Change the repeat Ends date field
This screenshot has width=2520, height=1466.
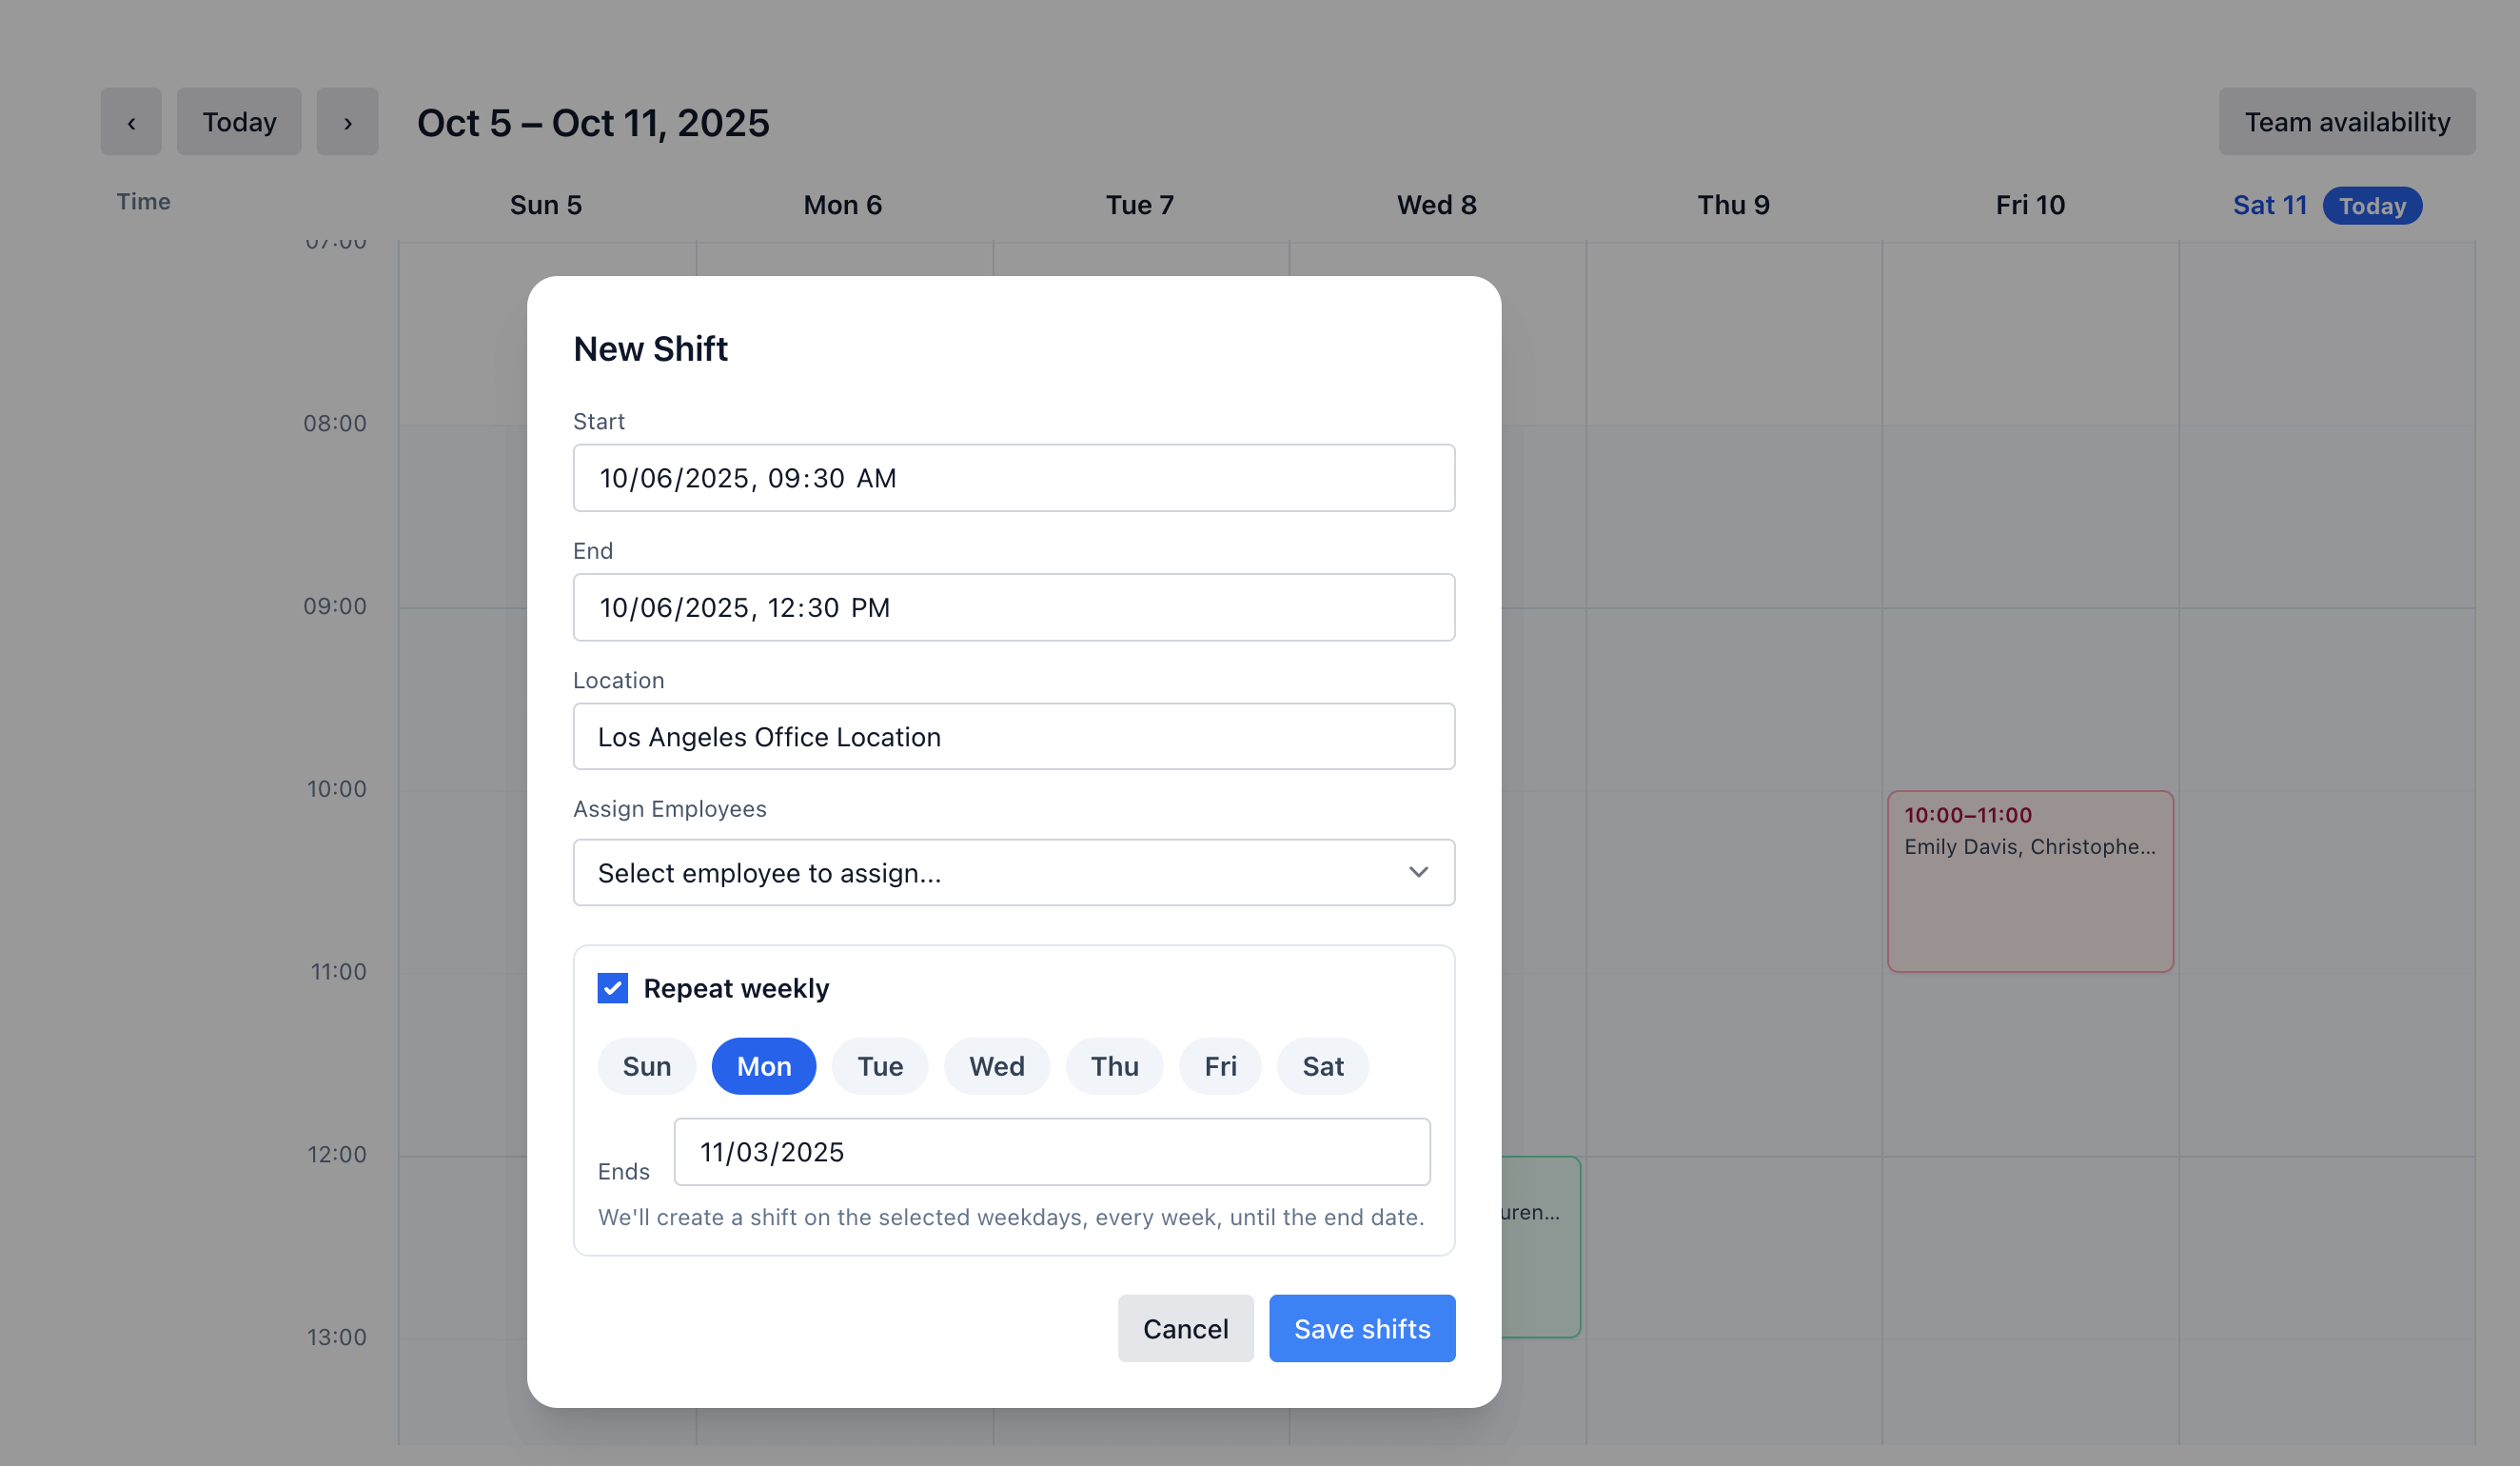(x=1051, y=1152)
